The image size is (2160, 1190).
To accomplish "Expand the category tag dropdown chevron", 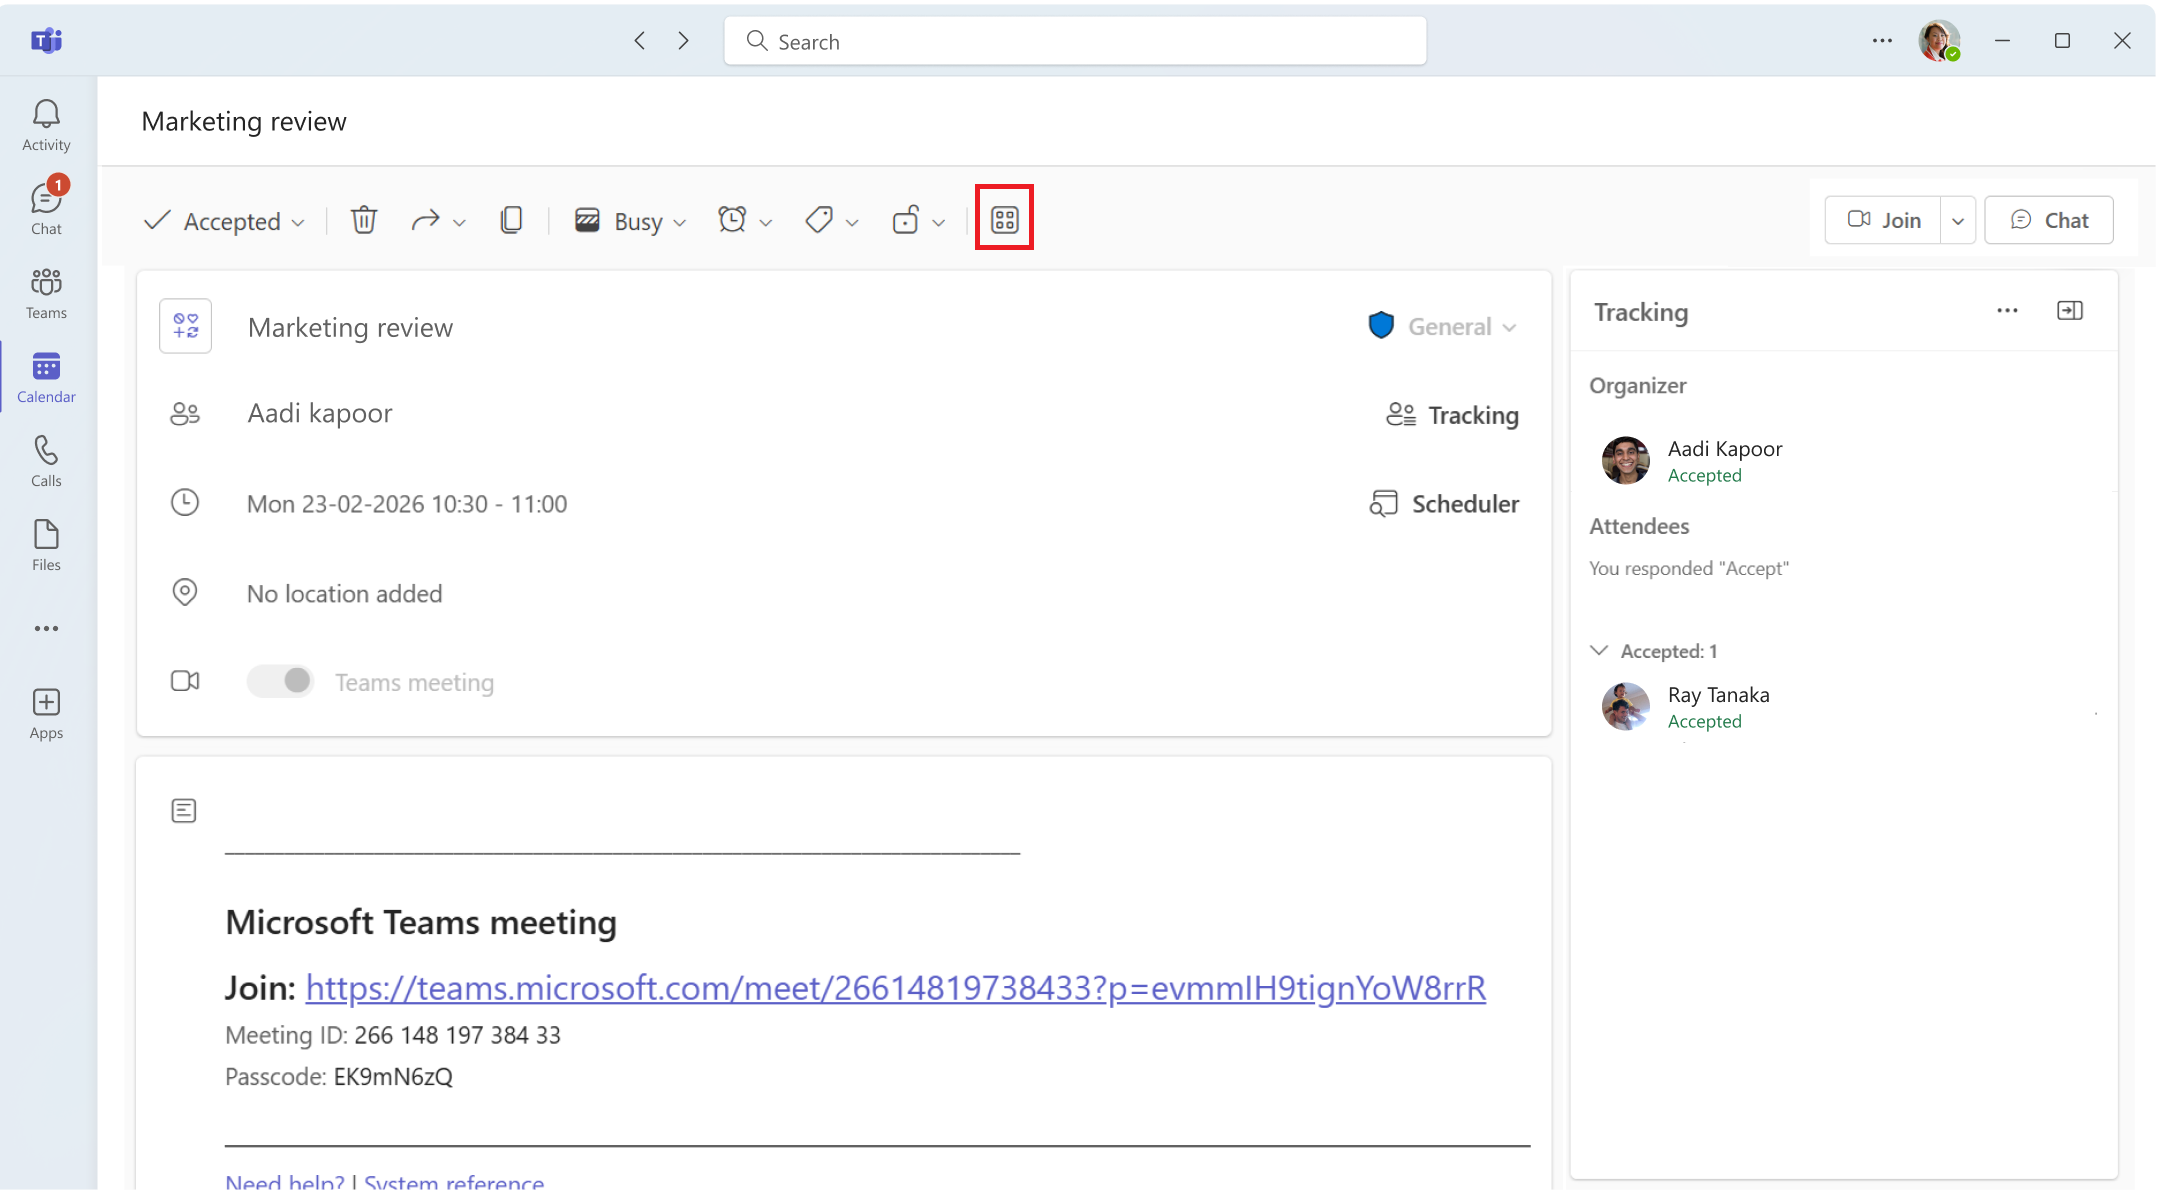I will pyautogui.click(x=852, y=222).
